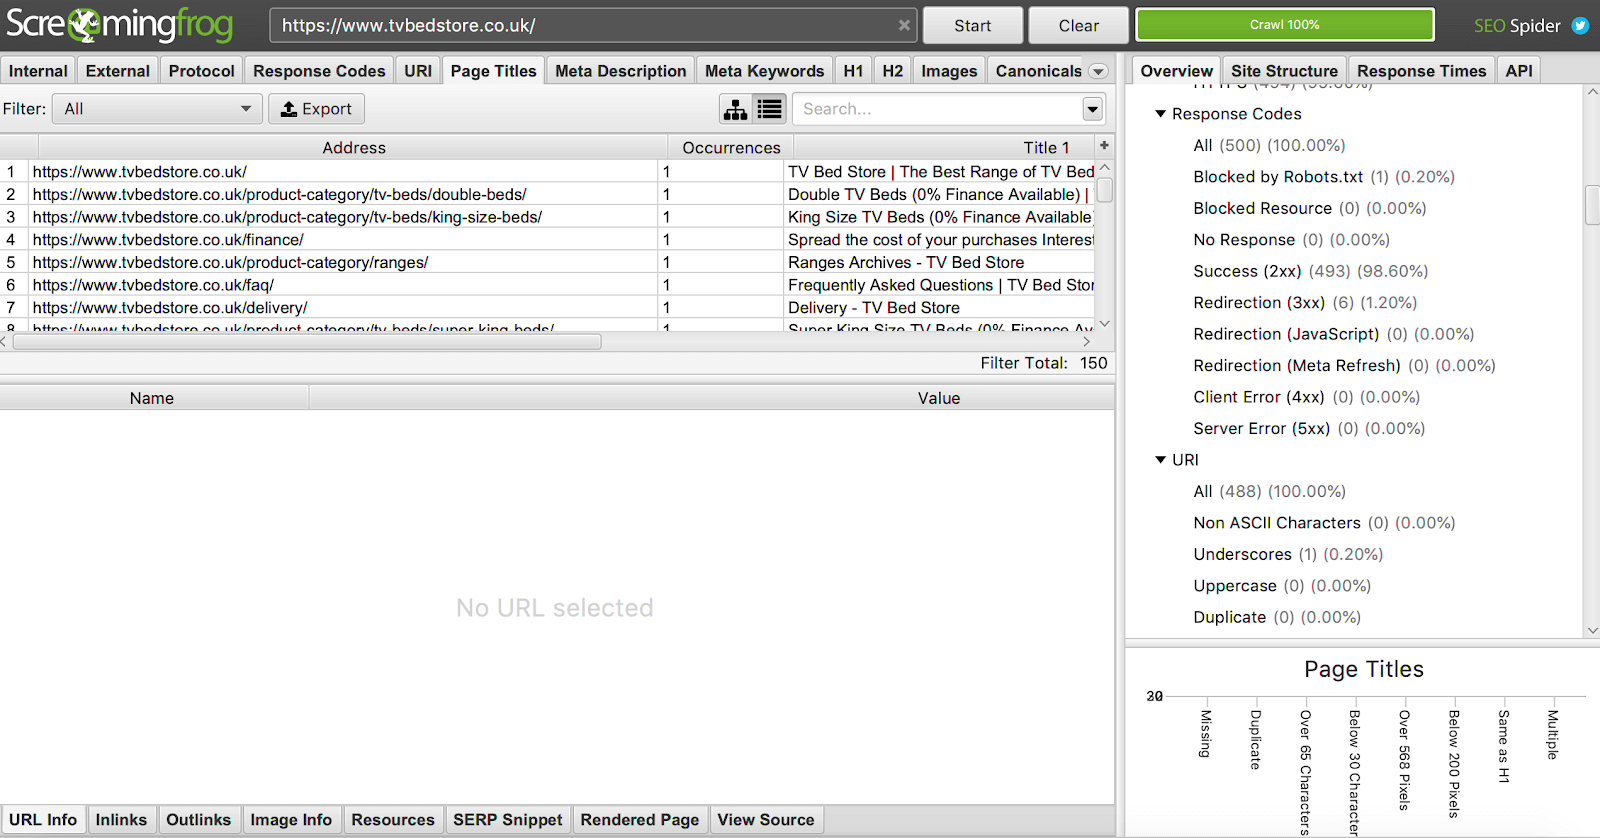Select the Redirection (3xx) filter
1600x838 pixels.
pos(1305,303)
